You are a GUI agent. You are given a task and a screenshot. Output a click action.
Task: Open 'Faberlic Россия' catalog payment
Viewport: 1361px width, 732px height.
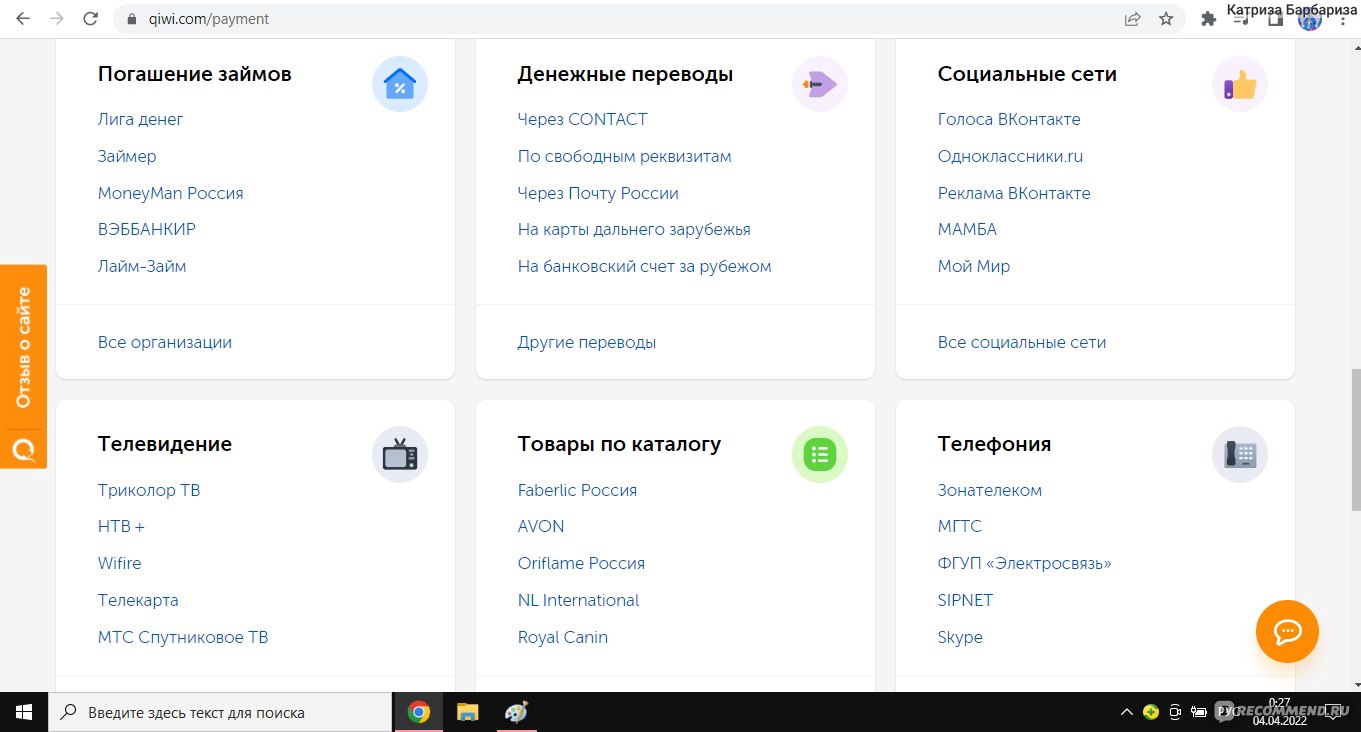(x=577, y=490)
